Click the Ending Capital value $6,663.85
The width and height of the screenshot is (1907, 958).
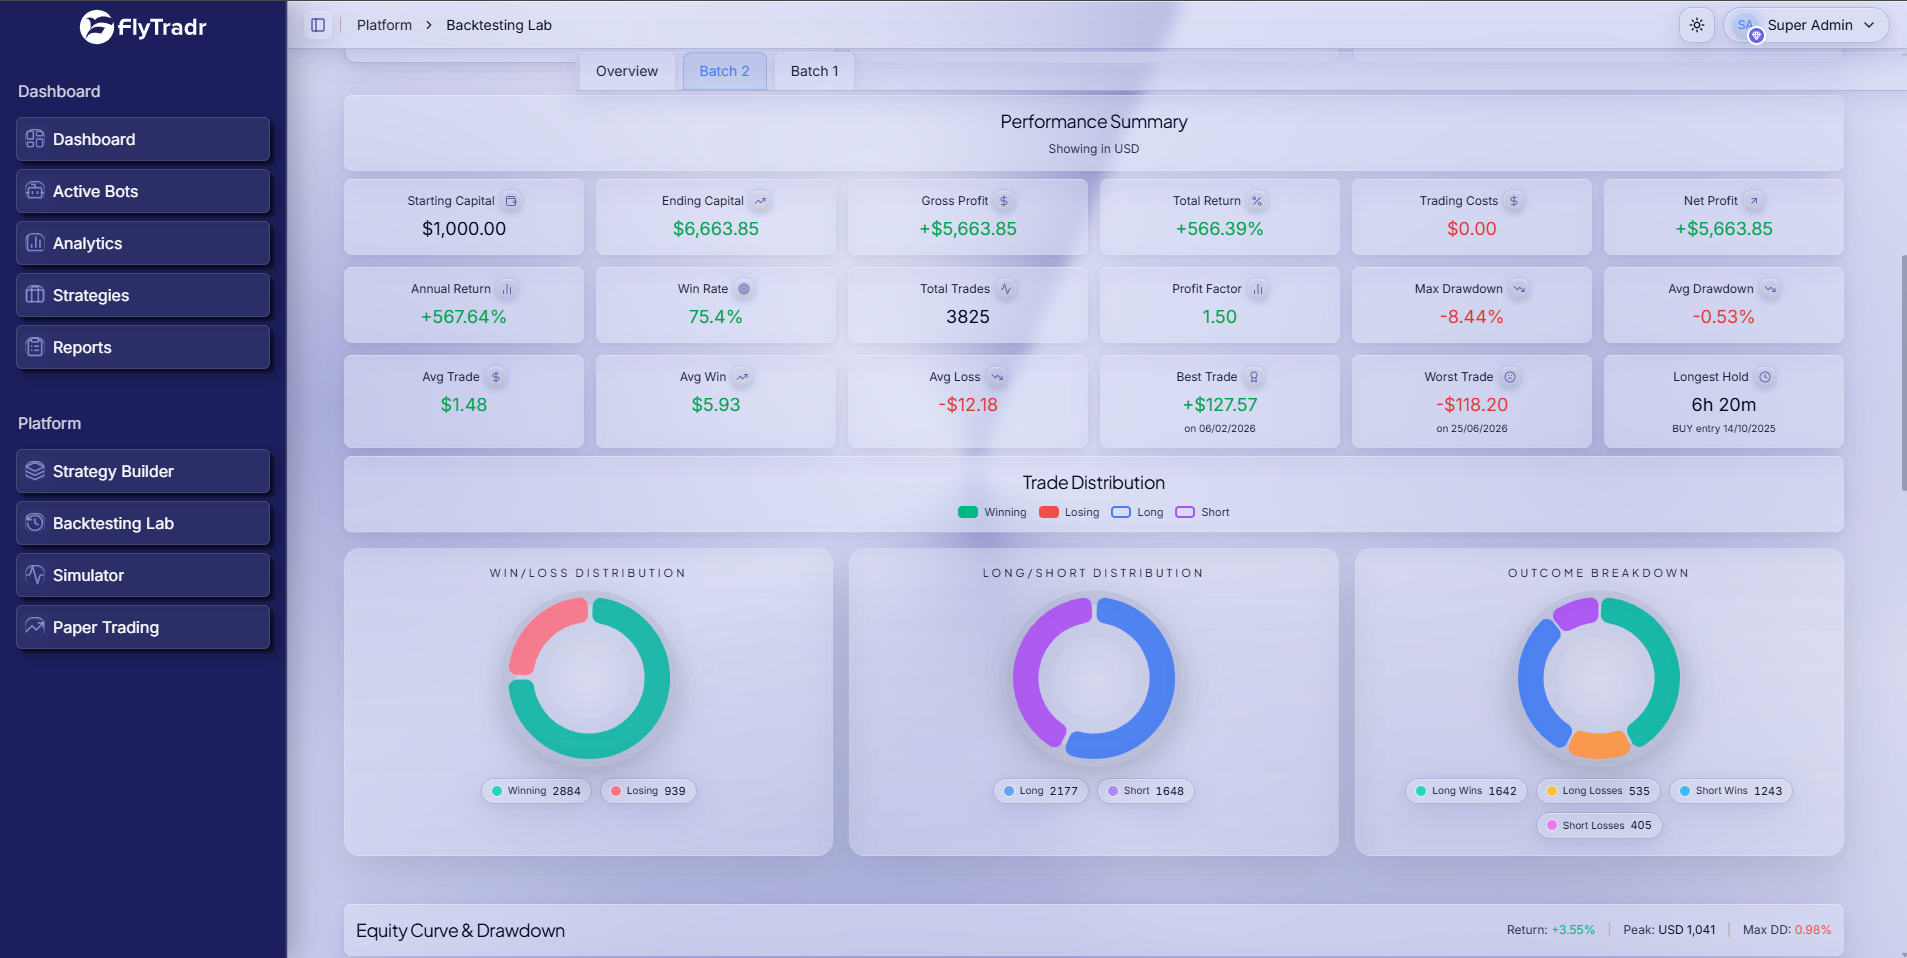716,229
